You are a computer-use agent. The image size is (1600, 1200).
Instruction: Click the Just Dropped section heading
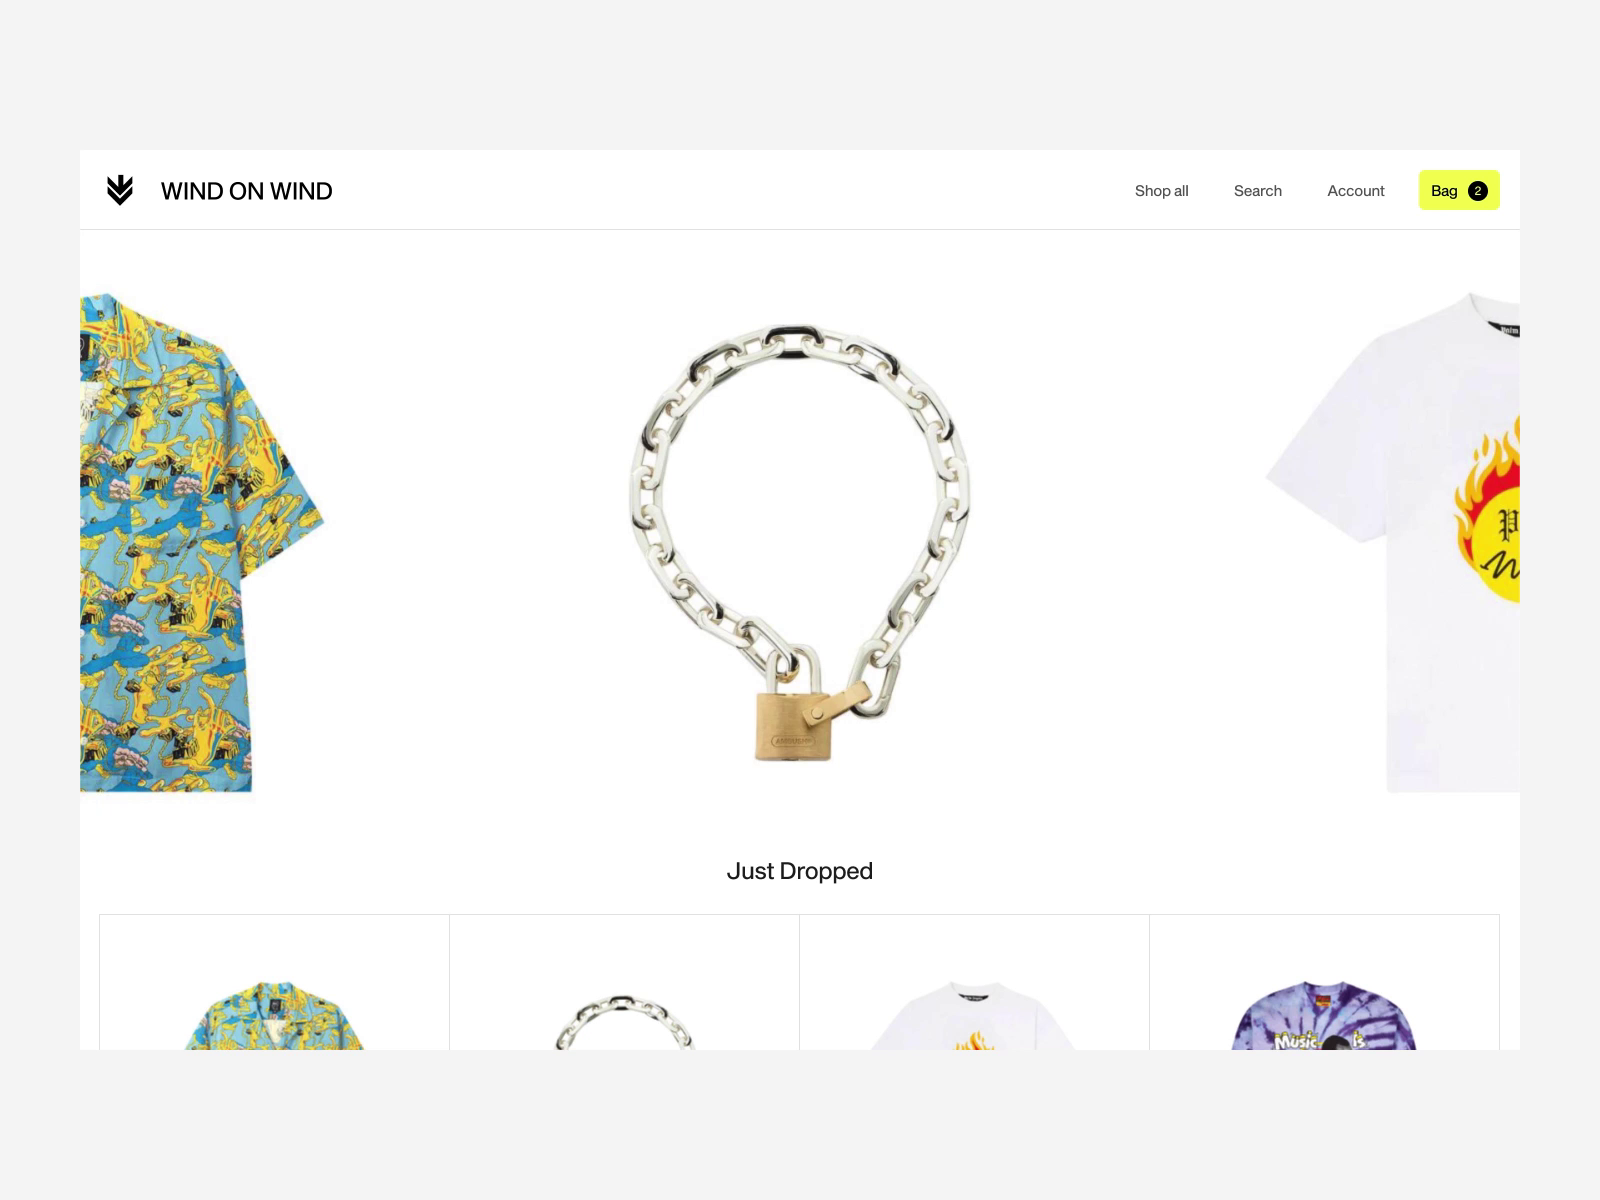coord(799,871)
